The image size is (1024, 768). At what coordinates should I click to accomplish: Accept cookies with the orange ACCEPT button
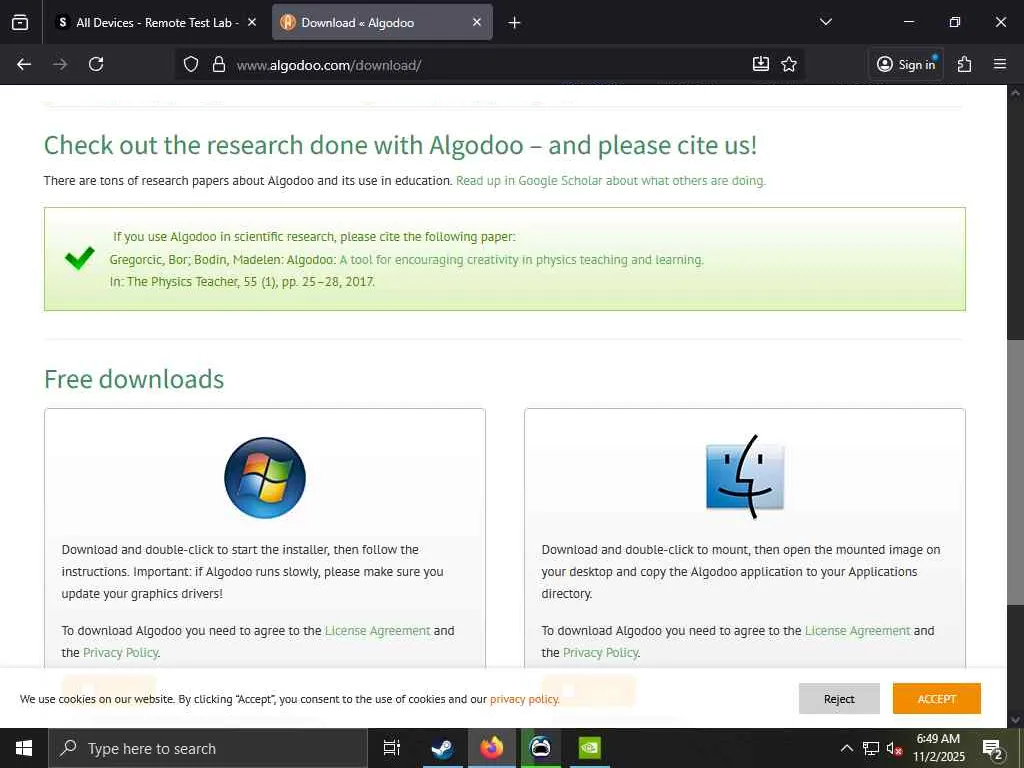click(x=936, y=699)
